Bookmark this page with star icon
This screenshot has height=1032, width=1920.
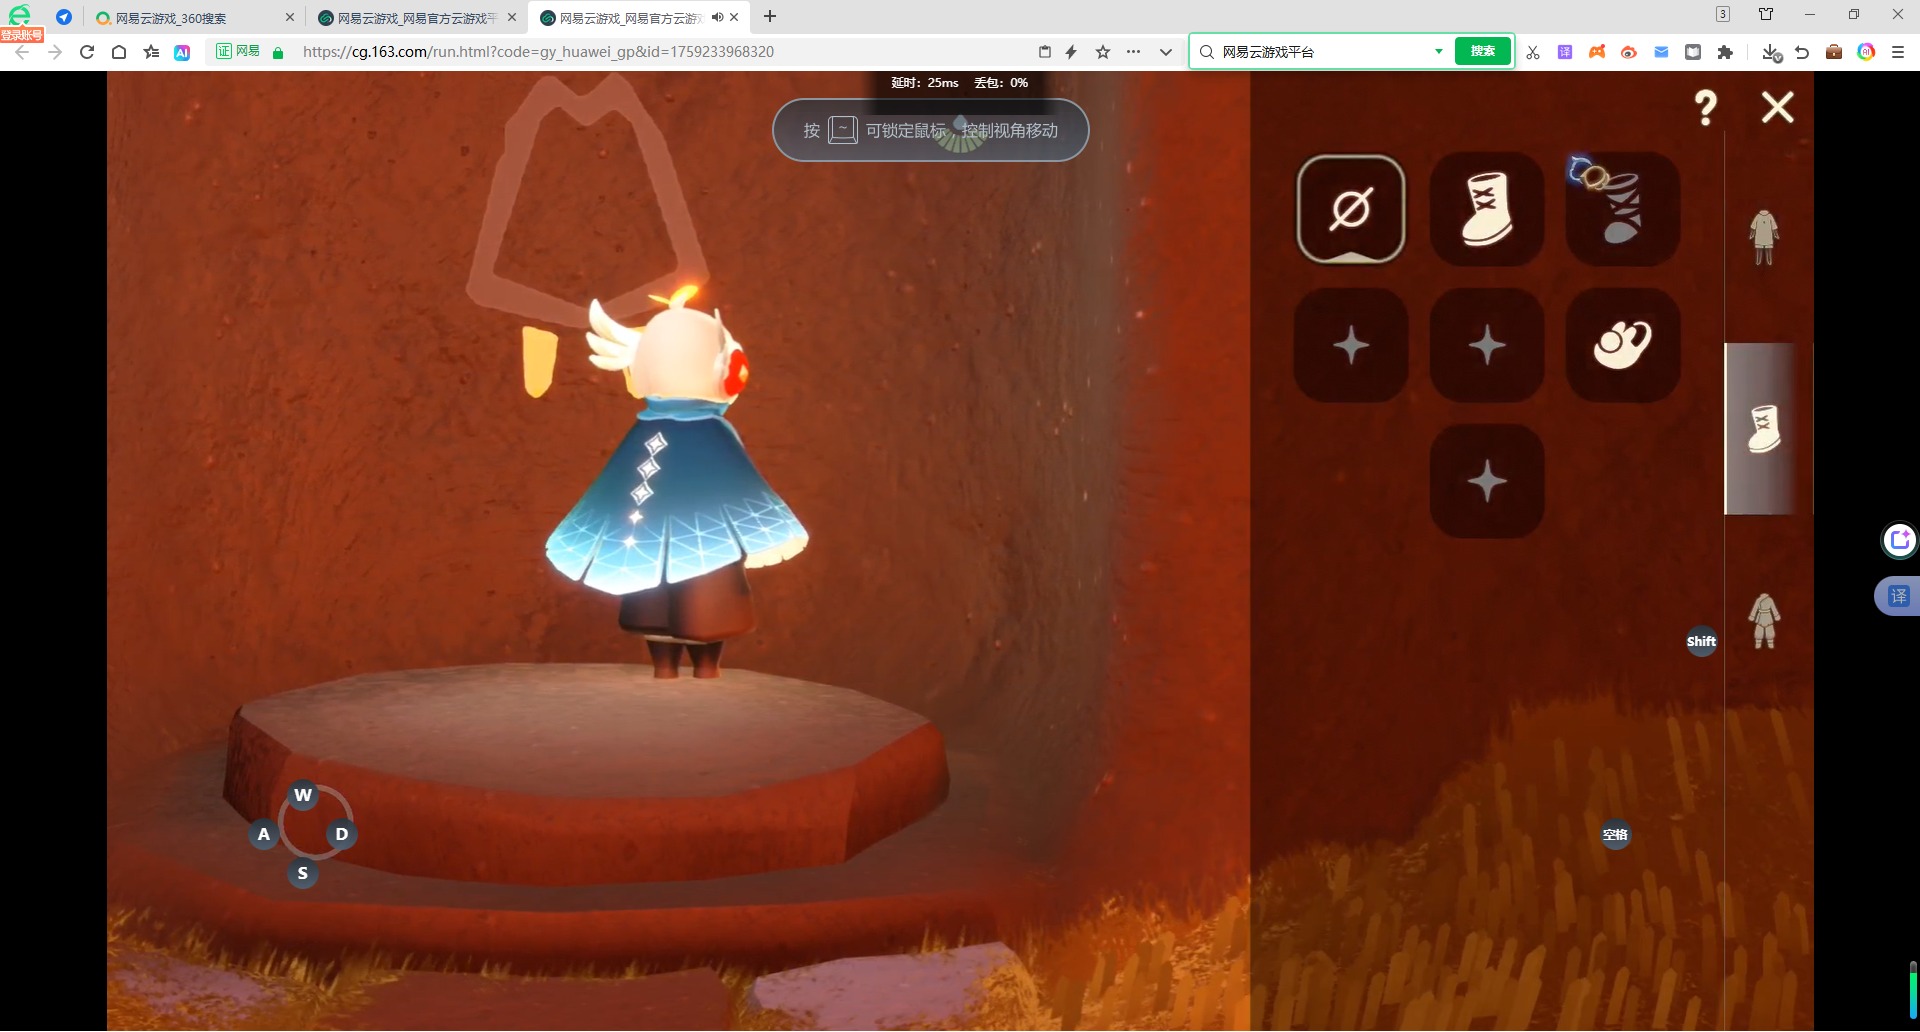pos(1103,52)
